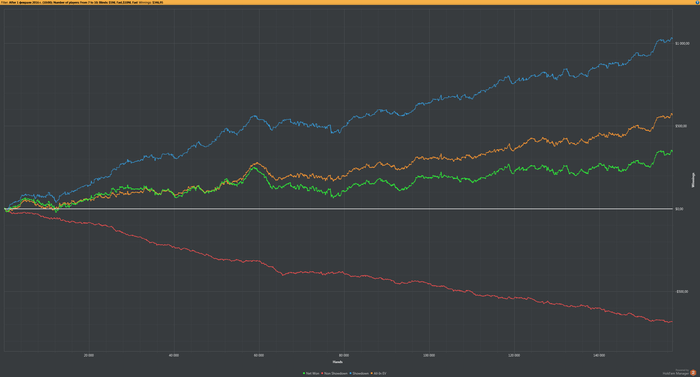Click the 60 000 hands axis label

(259, 356)
